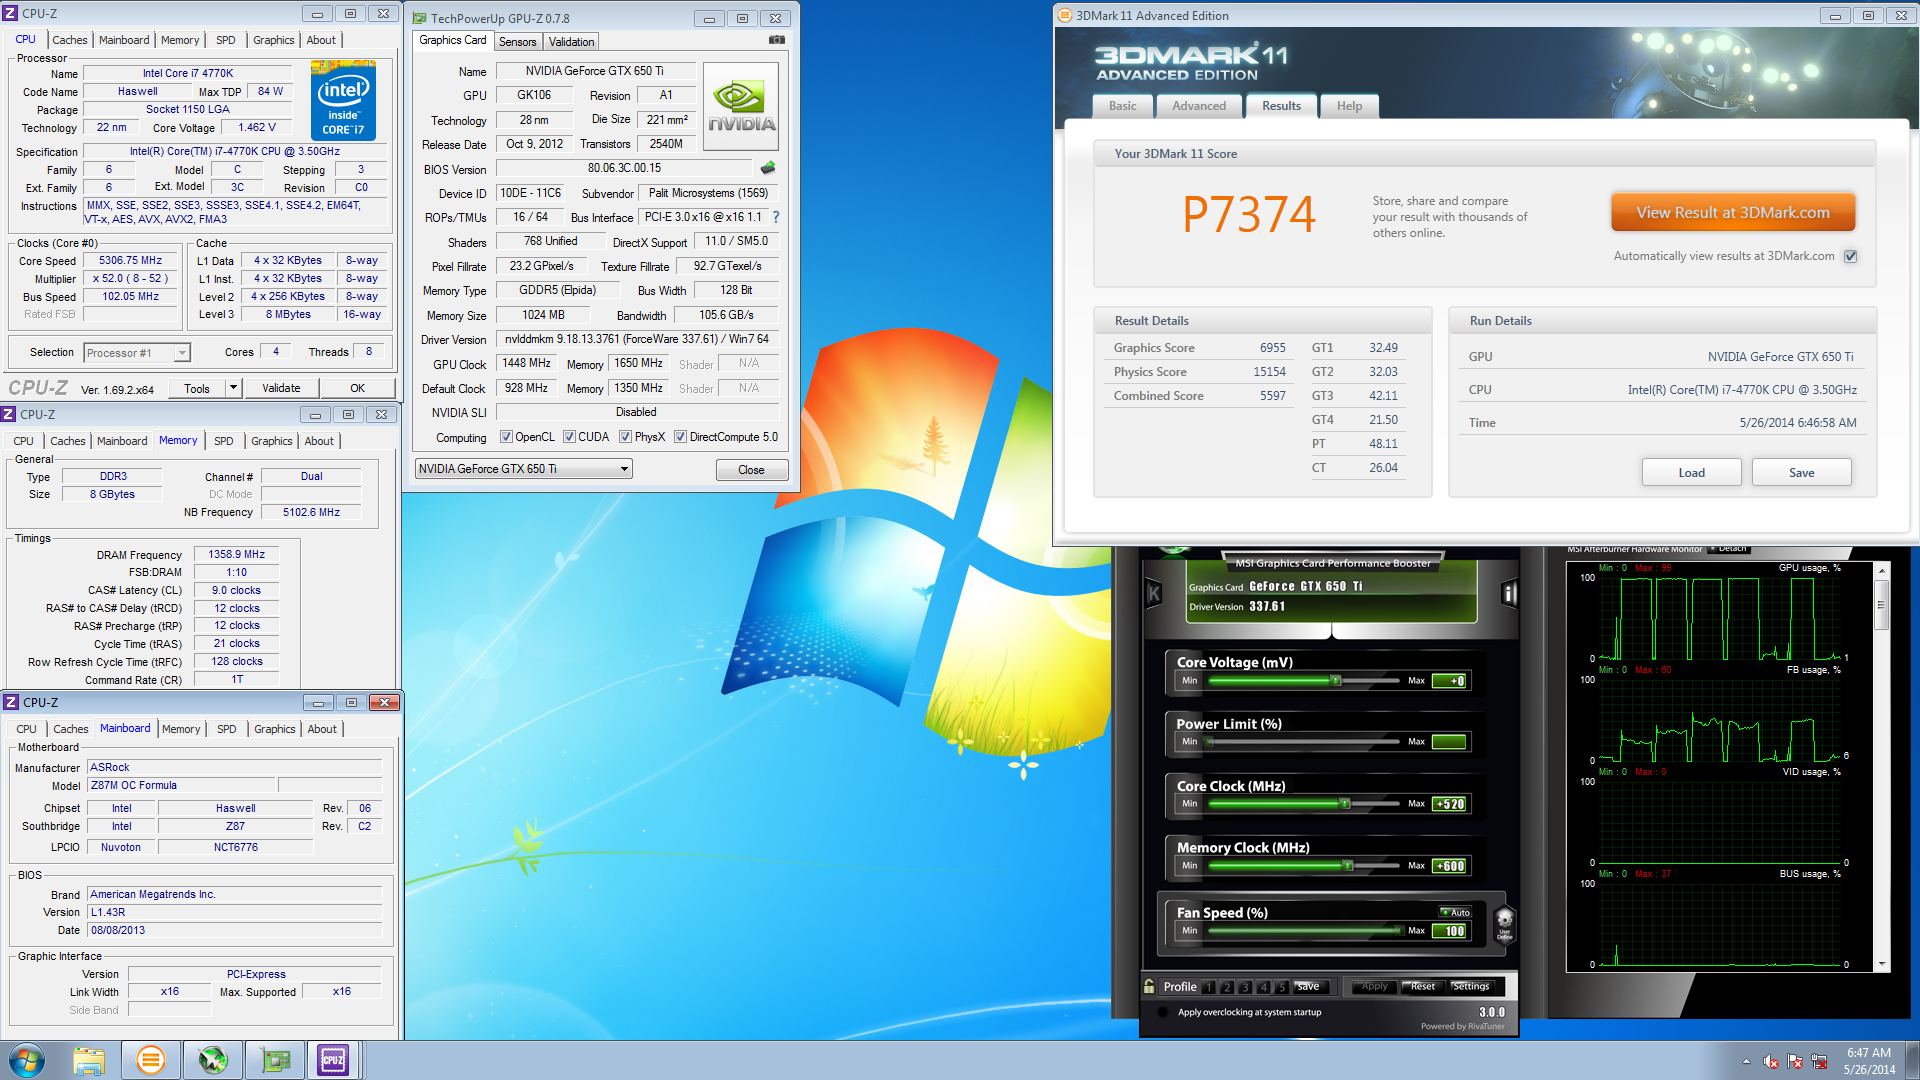Click the Afterburner Kombustor K button
The image size is (1920, 1080).
coord(1153,594)
